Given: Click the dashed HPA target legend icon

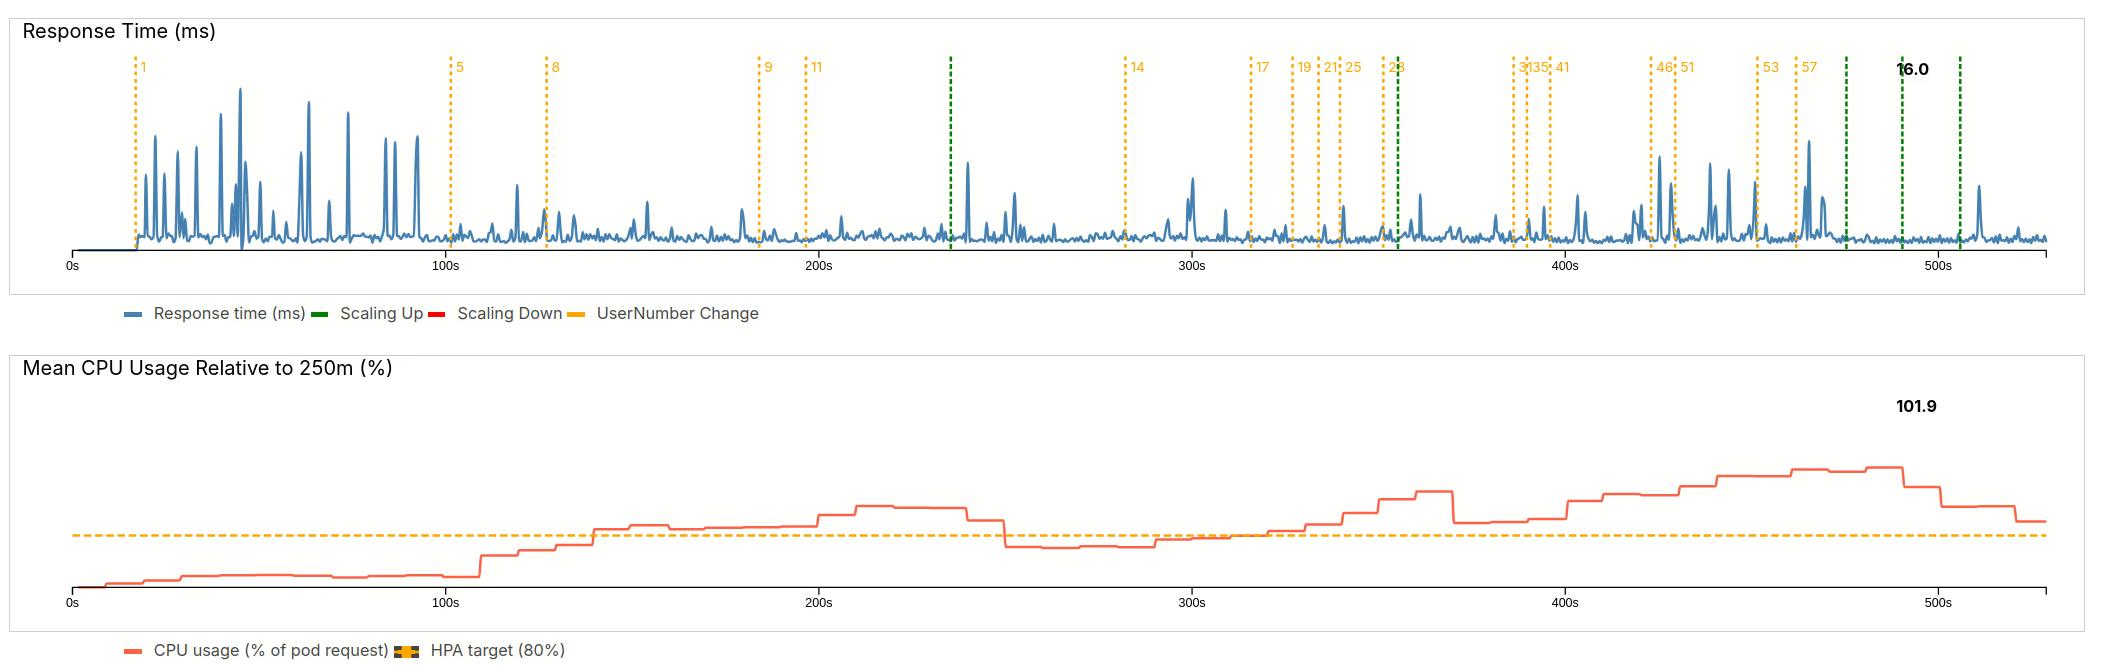Looking at the screenshot, I should [x=406, y=652].
